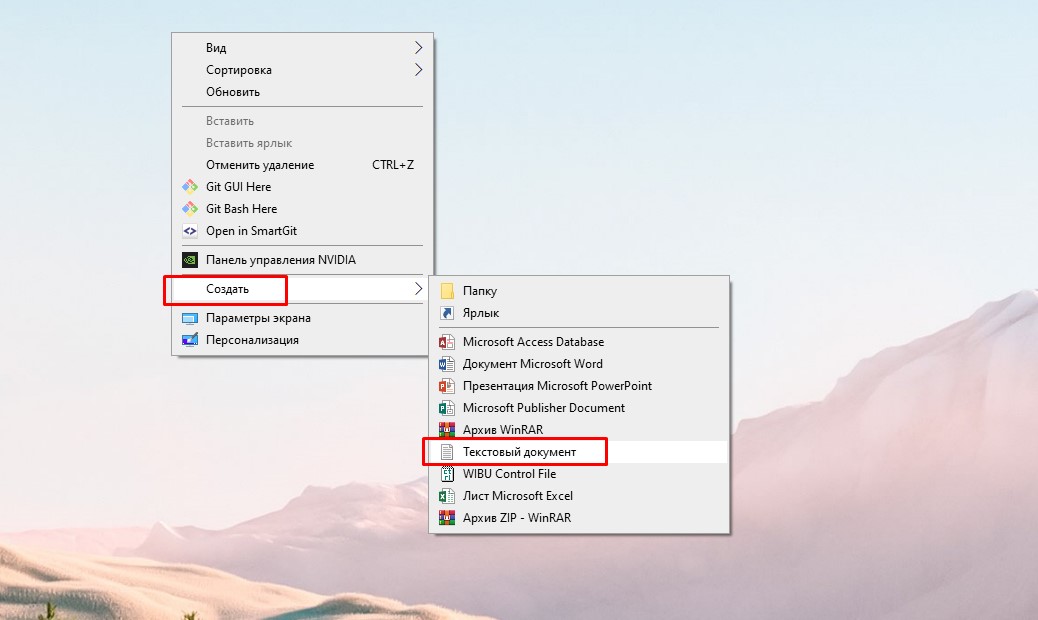Click the Архив WinRAR icon
The image size is (1038, 620).
point(447,430)
